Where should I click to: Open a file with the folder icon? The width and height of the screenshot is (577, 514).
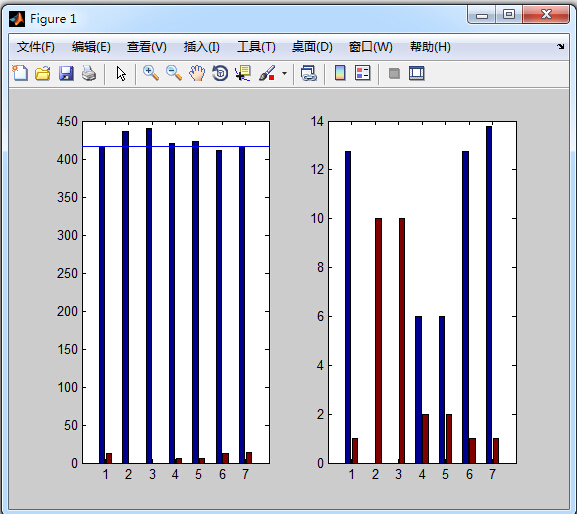coord(43,73)
